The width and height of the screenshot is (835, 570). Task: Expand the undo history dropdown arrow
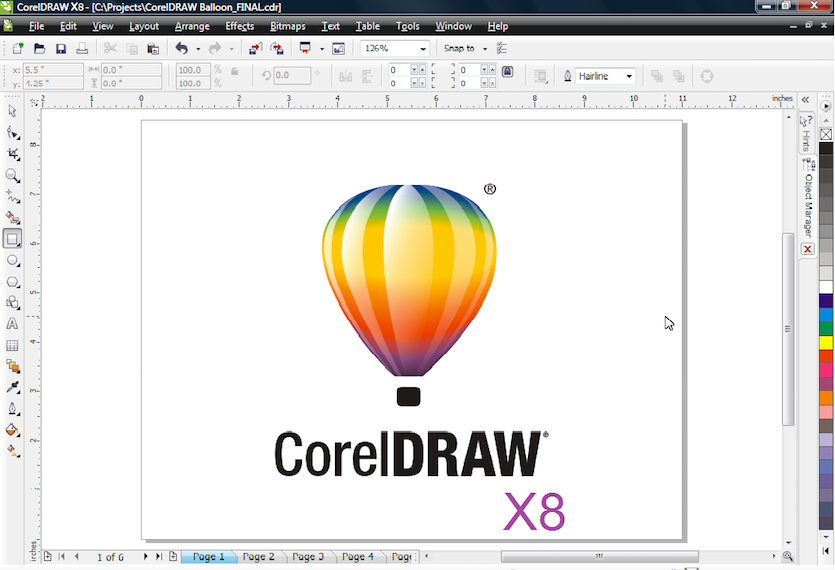click(198, 48)
